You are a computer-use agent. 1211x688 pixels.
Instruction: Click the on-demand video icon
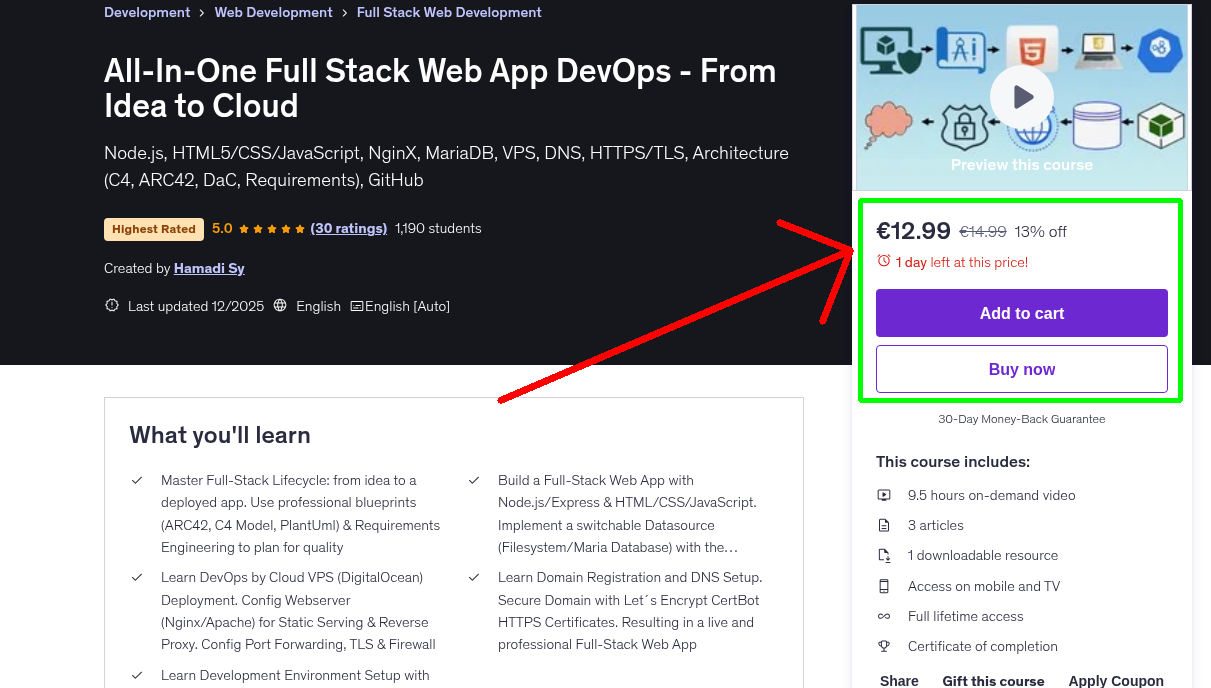[884, 495]
